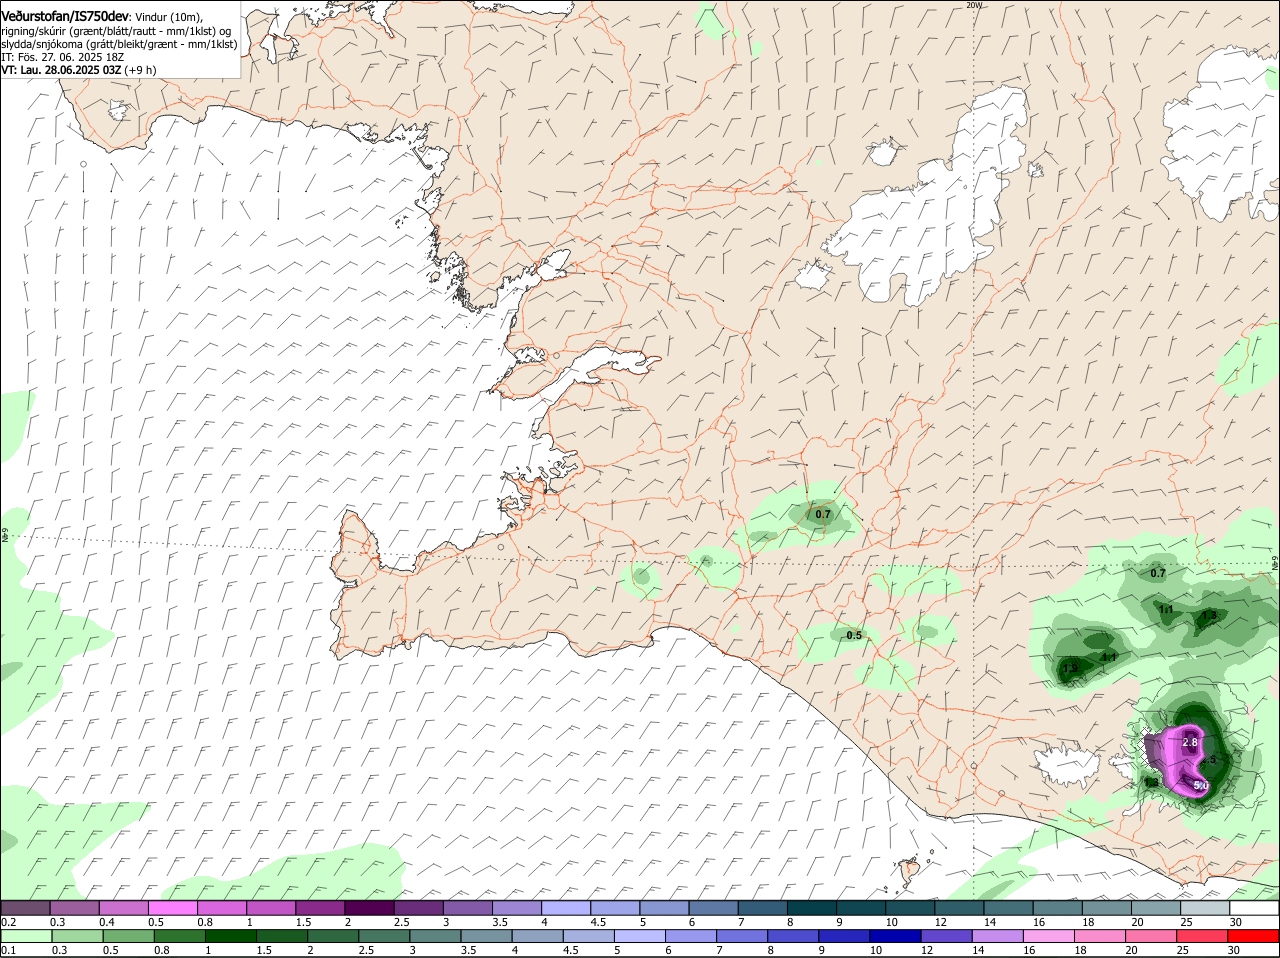Screen dimensions: 1280x958
Task: Click the bright red swatch after 30 on the lower scale
Action: tap(1254, 936)
